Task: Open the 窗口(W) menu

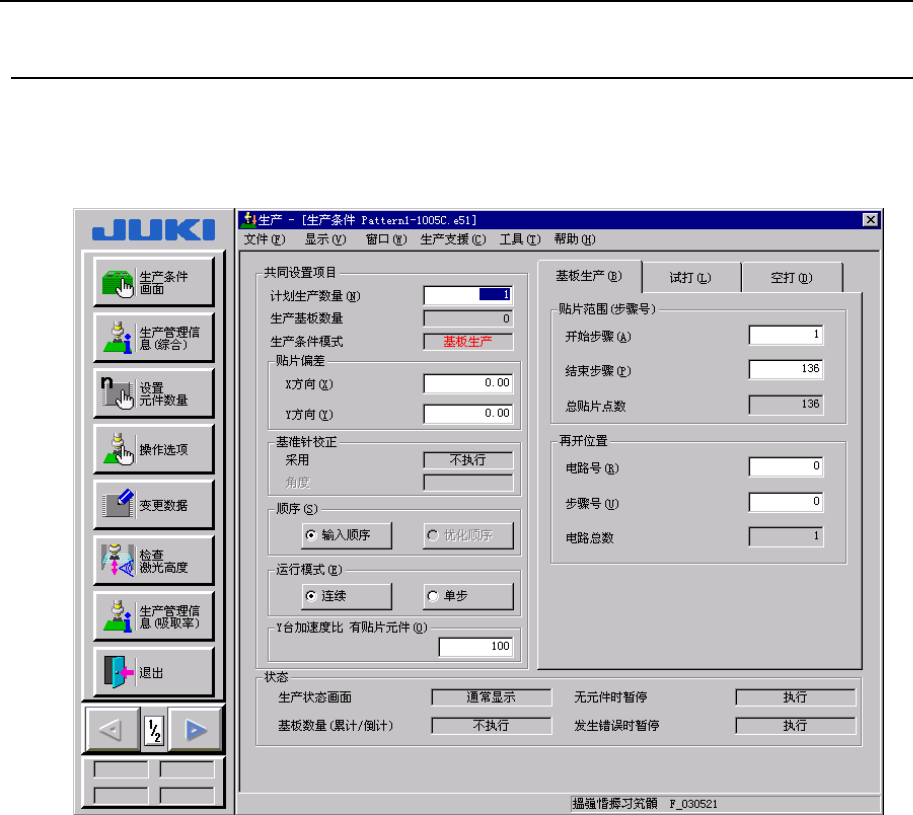Action: click(386, 239)
